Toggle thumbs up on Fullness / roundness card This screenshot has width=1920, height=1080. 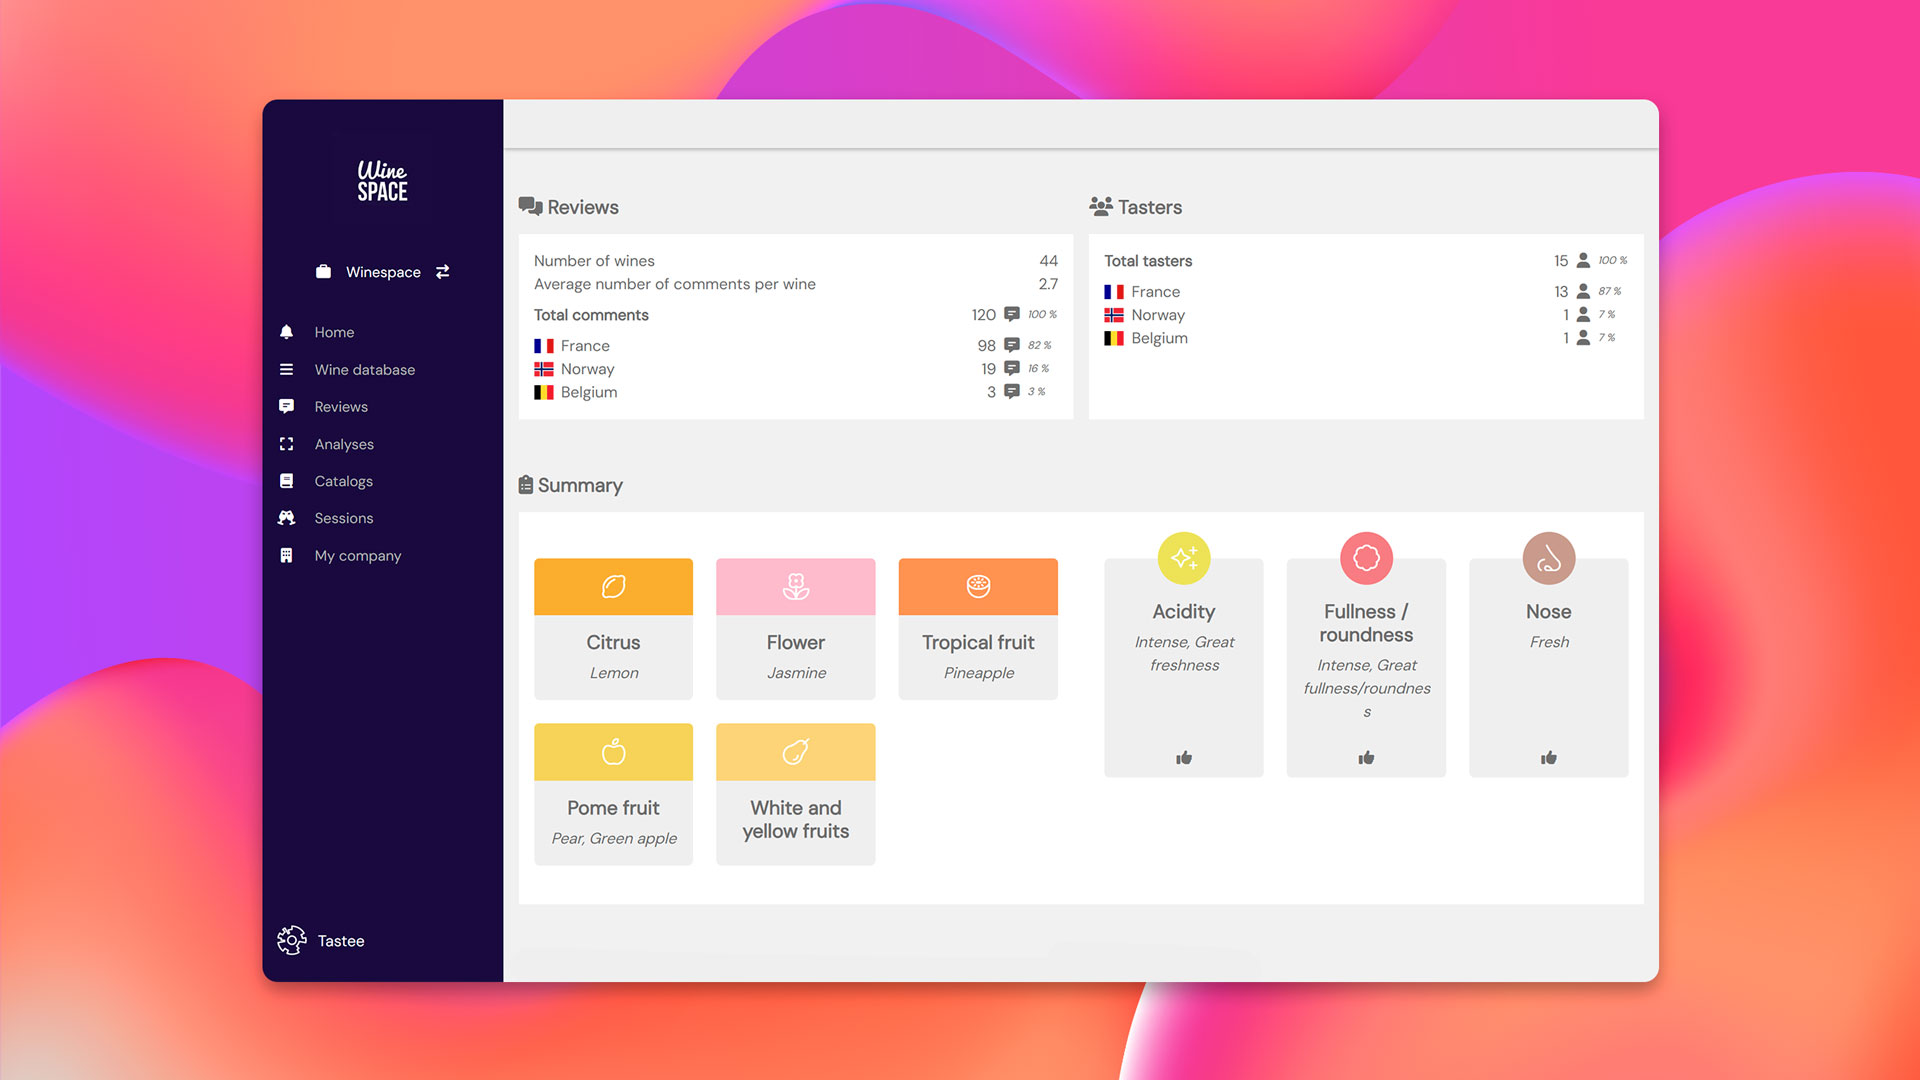tap(1365, 758)
